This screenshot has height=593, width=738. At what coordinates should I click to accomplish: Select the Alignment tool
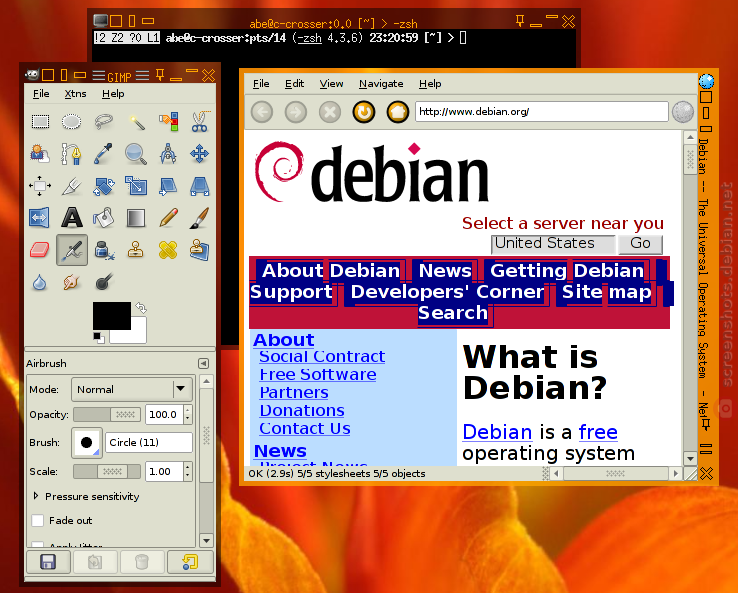click(40, 186)
